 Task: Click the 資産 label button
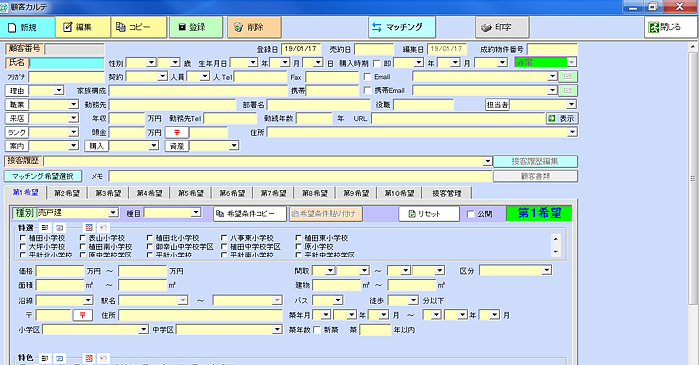click(177, 146)
